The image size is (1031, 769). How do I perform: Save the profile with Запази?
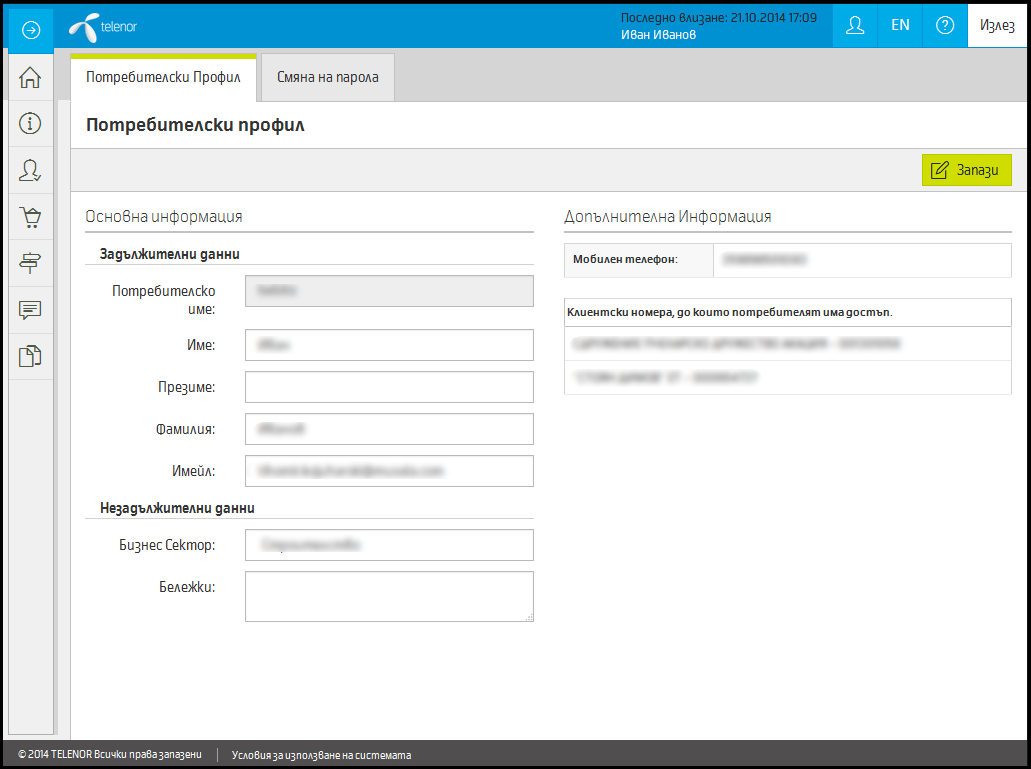967,170
